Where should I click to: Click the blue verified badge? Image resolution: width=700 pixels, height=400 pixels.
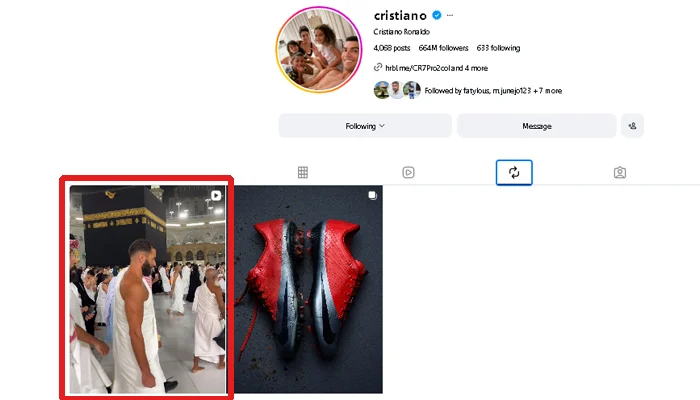(437, 15)
